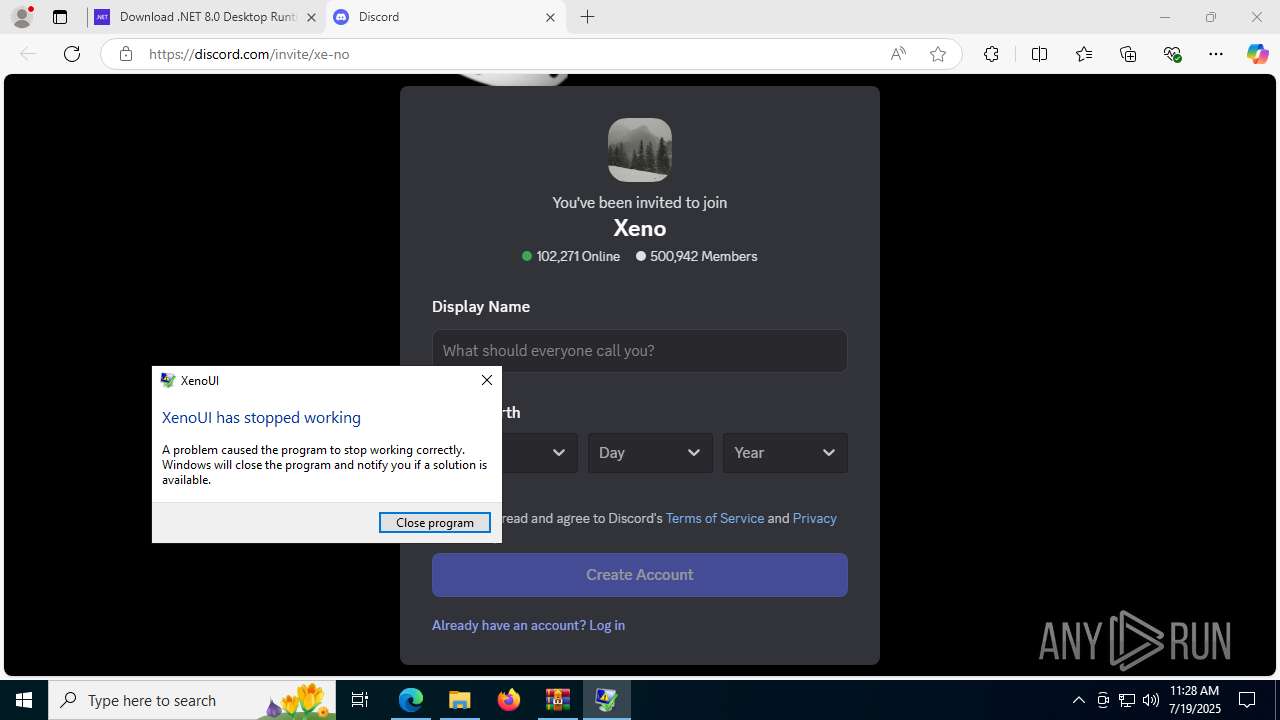Show hidden system tray icons chevron
The height and width of the screenshot is (720, 1280).
coord(1078,700)
